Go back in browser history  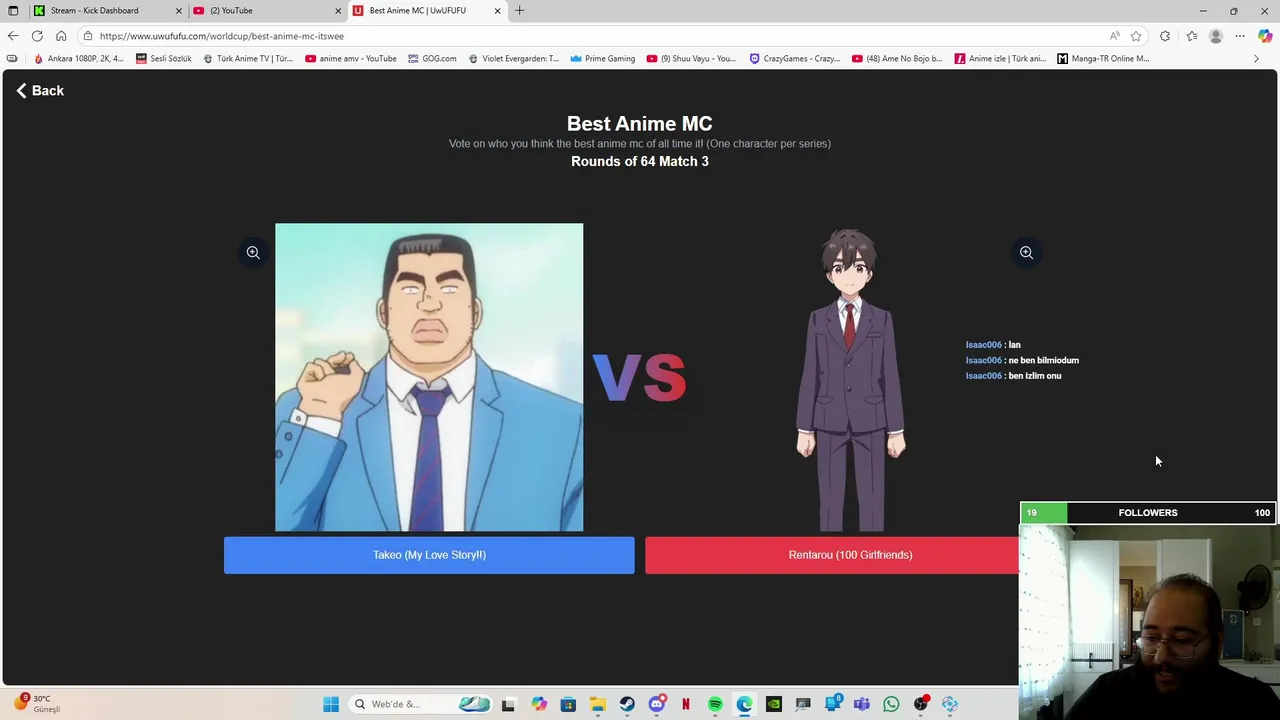click(x=13, y=36)
